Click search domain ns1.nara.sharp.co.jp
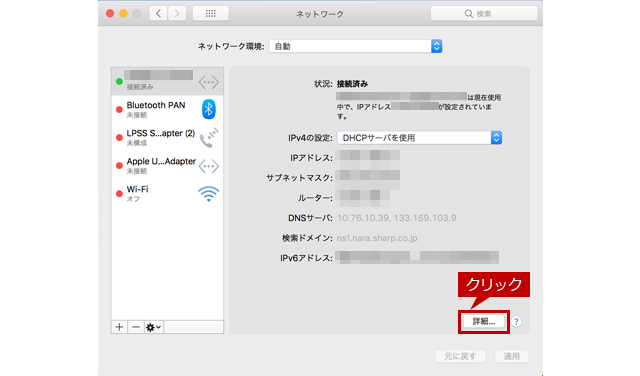640x376 pixels. coord(377,238)
